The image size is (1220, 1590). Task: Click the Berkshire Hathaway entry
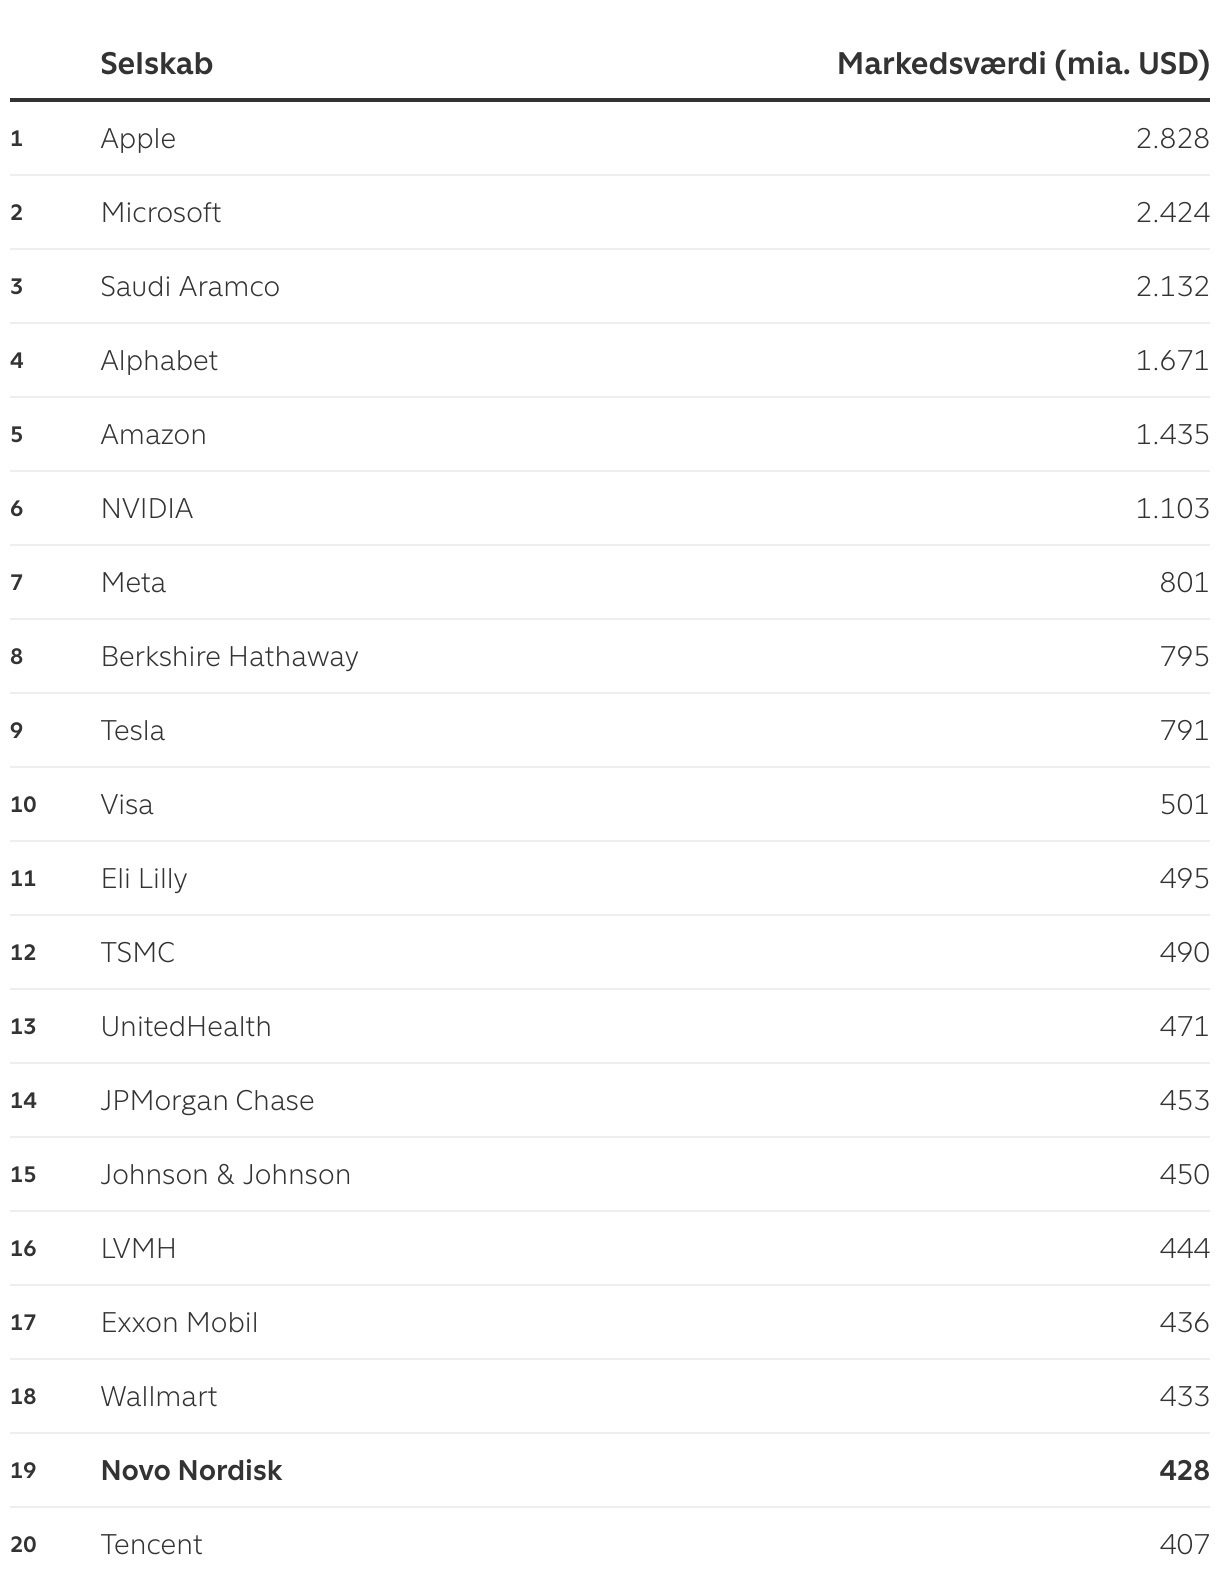click(x=229, y=656)
